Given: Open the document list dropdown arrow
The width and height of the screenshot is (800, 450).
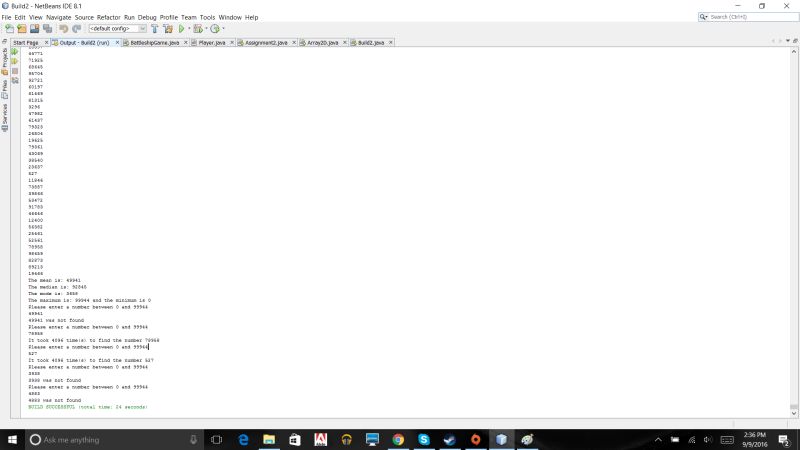Looking at the screenshot, I should (x=788, y=41).
